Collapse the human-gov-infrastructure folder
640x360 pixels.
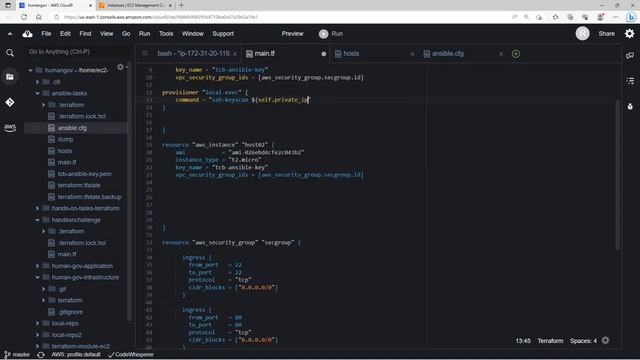pyautogui.click(x=38, y=277)
